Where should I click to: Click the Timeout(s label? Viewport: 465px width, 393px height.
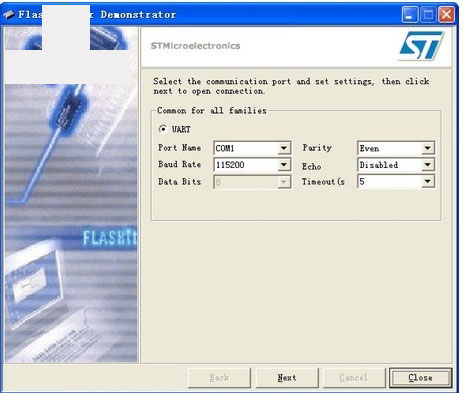[323, 182]
